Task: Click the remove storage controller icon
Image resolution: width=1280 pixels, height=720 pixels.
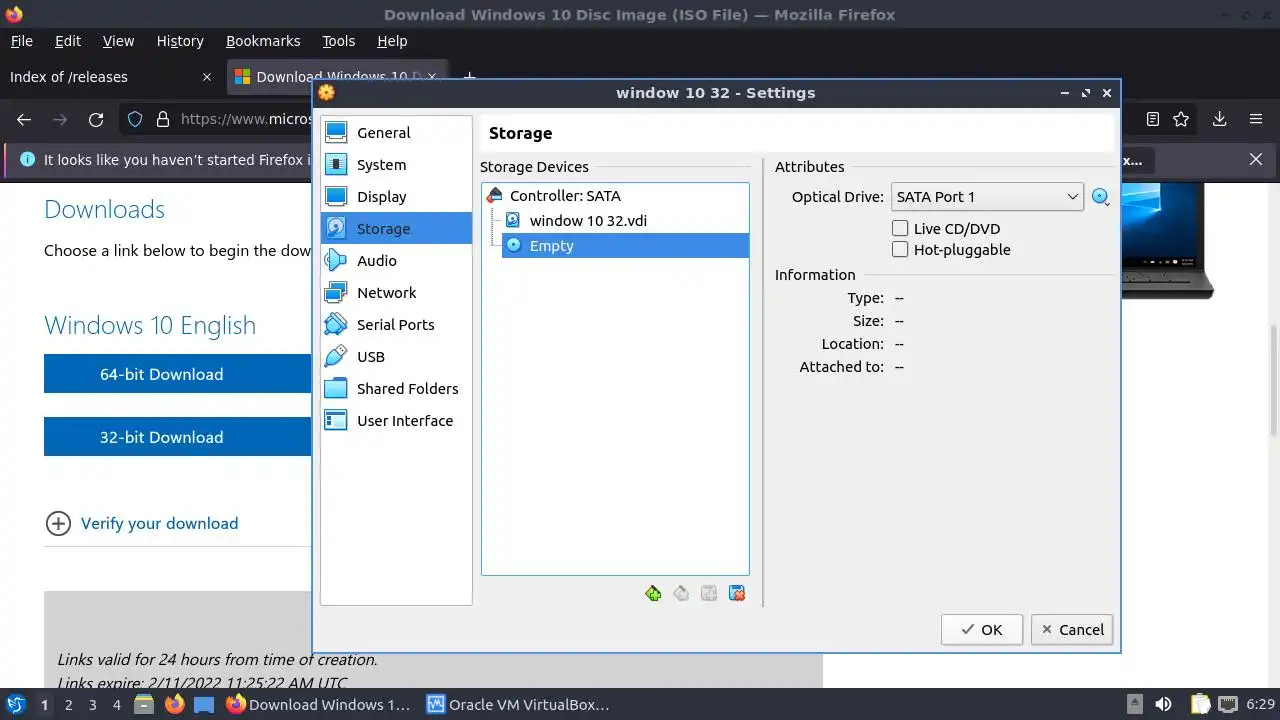Action: coord(681,593)
